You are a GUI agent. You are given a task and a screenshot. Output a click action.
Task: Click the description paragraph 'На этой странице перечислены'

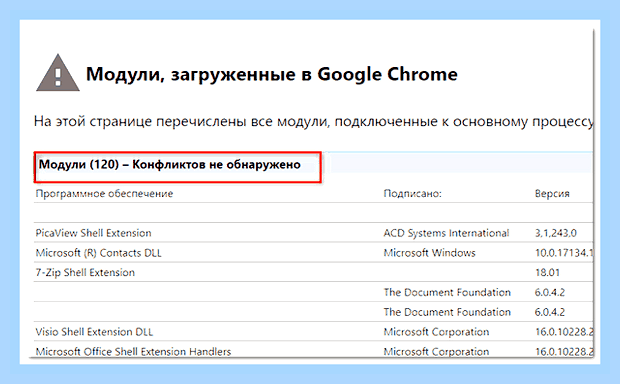(x=313, y=121)
